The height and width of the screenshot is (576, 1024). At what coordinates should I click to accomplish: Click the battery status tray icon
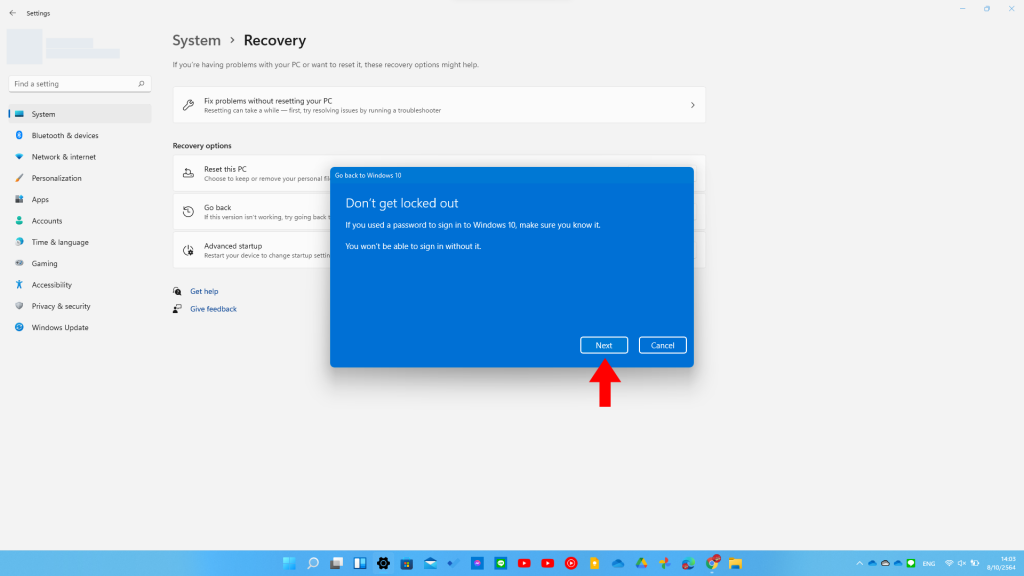974,563
